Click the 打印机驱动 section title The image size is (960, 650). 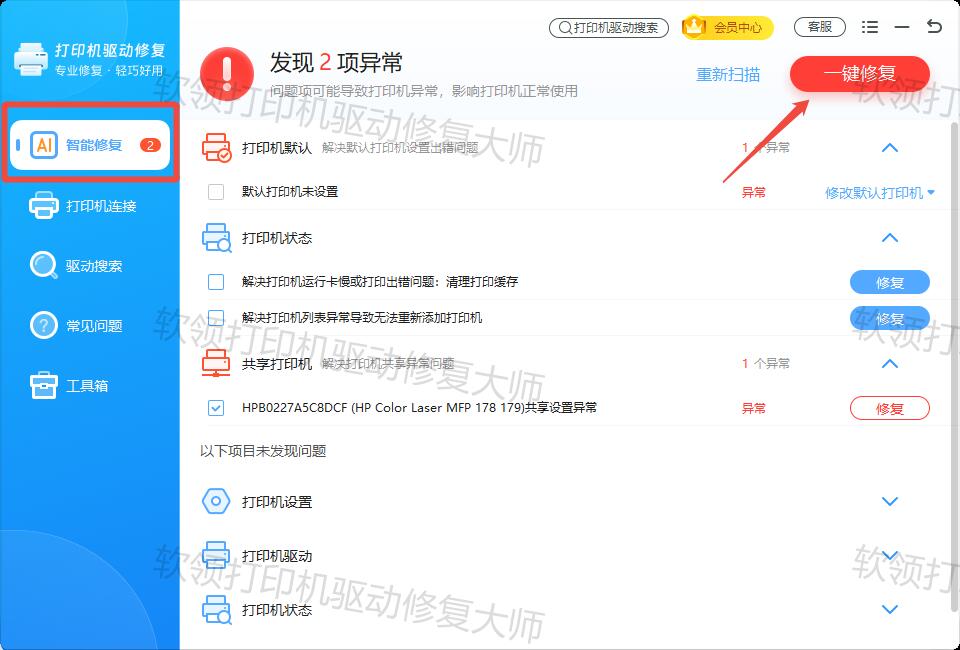[x=277, y=556]
